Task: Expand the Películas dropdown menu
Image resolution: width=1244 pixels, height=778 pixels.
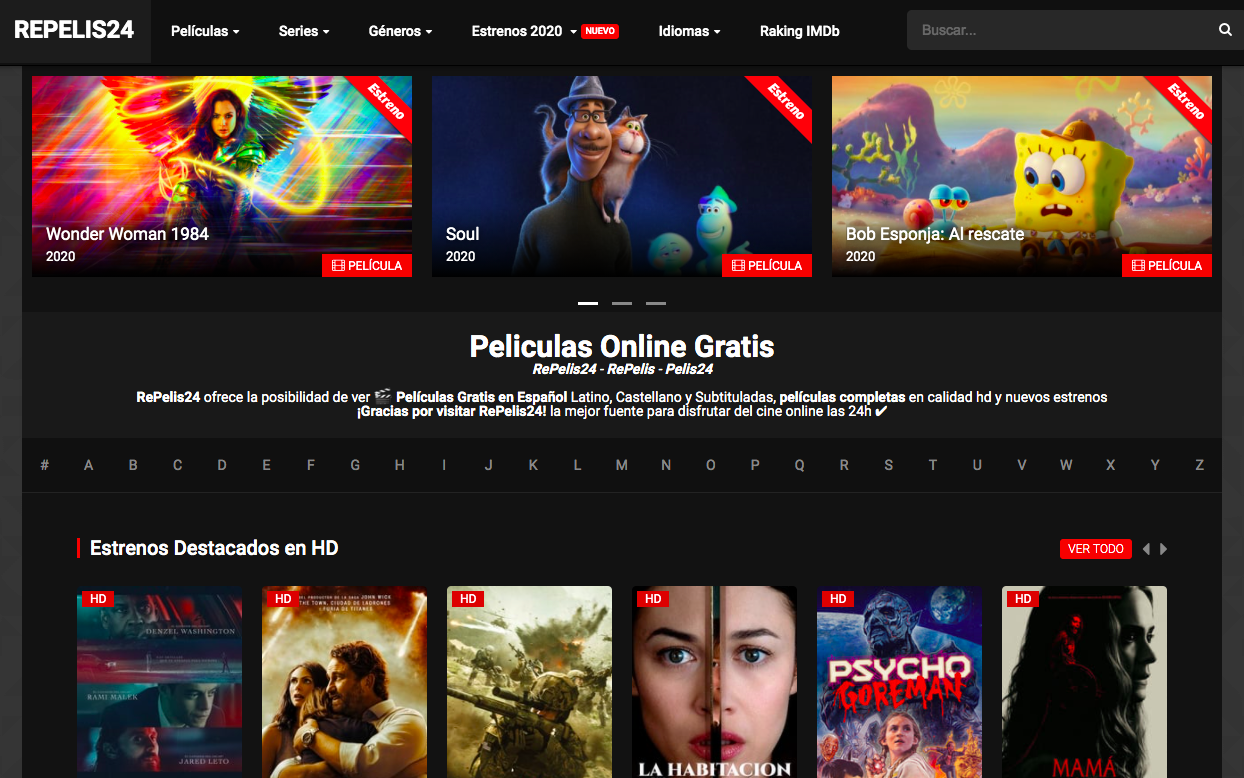Action: coord(205,31)
